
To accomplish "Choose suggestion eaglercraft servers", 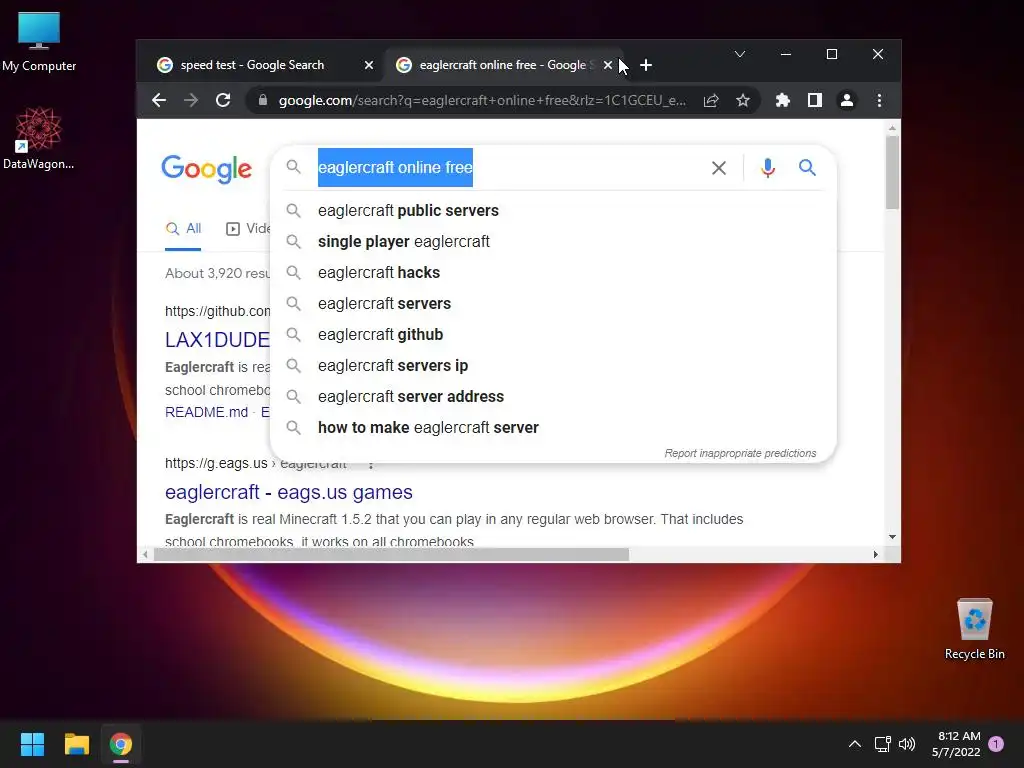I will tap(552, 304).
